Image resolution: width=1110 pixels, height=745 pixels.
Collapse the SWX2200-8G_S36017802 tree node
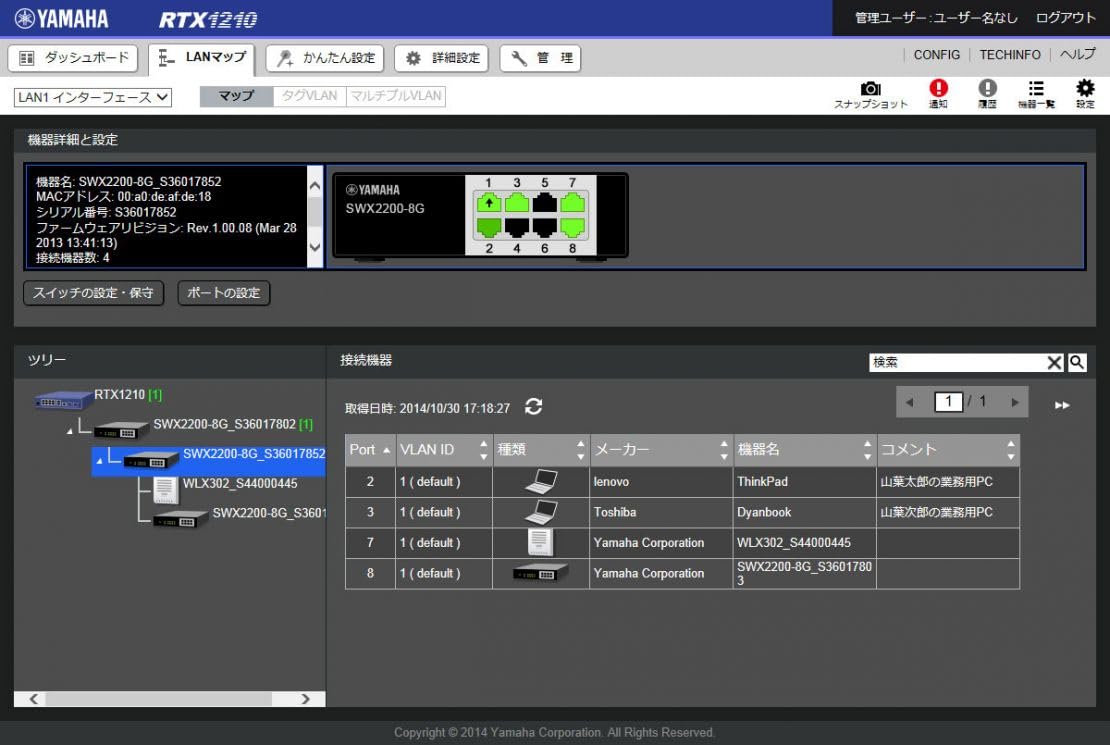[69, 431]
